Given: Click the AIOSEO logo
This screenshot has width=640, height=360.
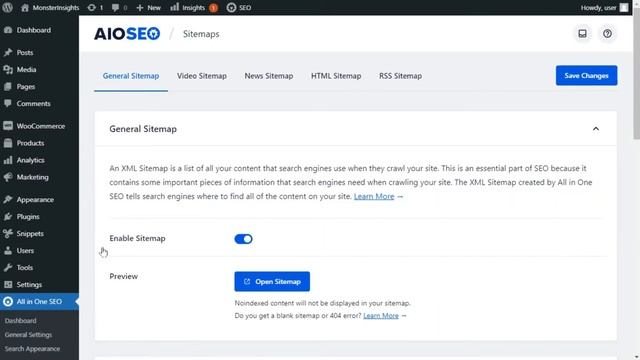Looking at the screenshot, I should 127,33.
